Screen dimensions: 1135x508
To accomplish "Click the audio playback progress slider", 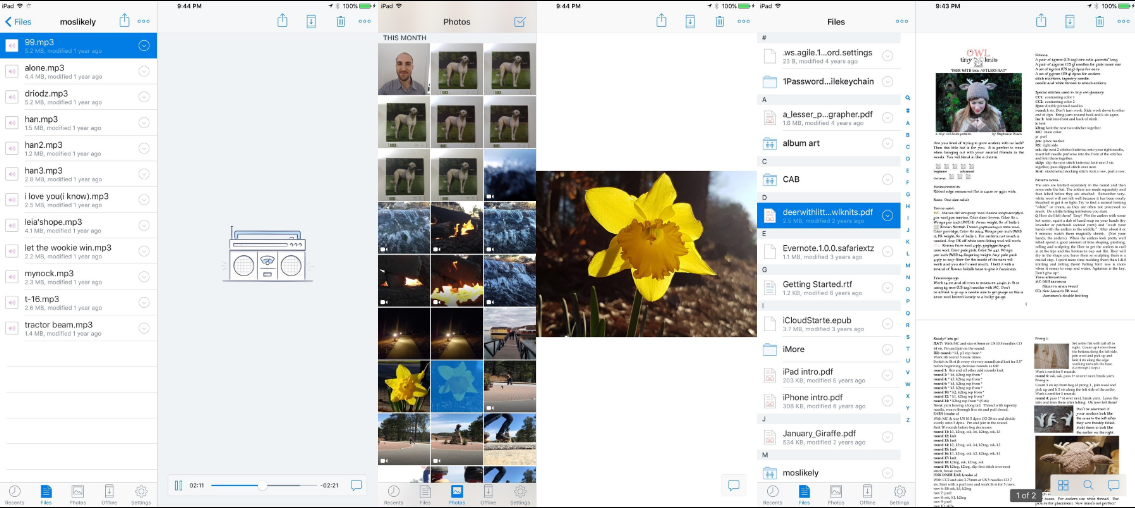I will pyautogui.click(x=263, y=486).
